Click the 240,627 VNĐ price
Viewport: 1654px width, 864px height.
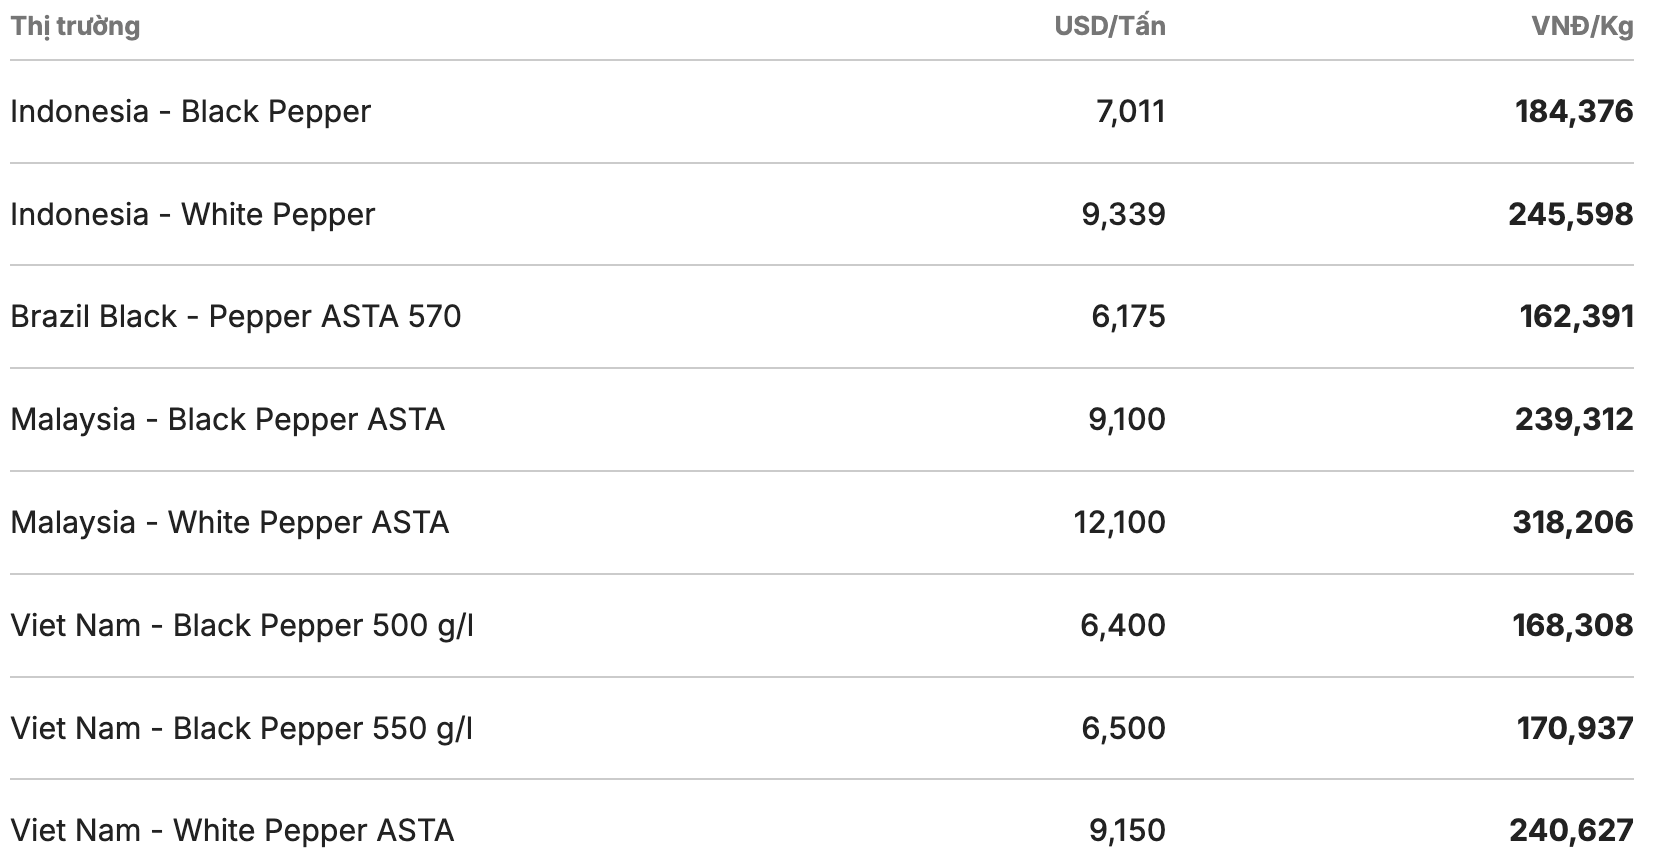pos(1570,830)
